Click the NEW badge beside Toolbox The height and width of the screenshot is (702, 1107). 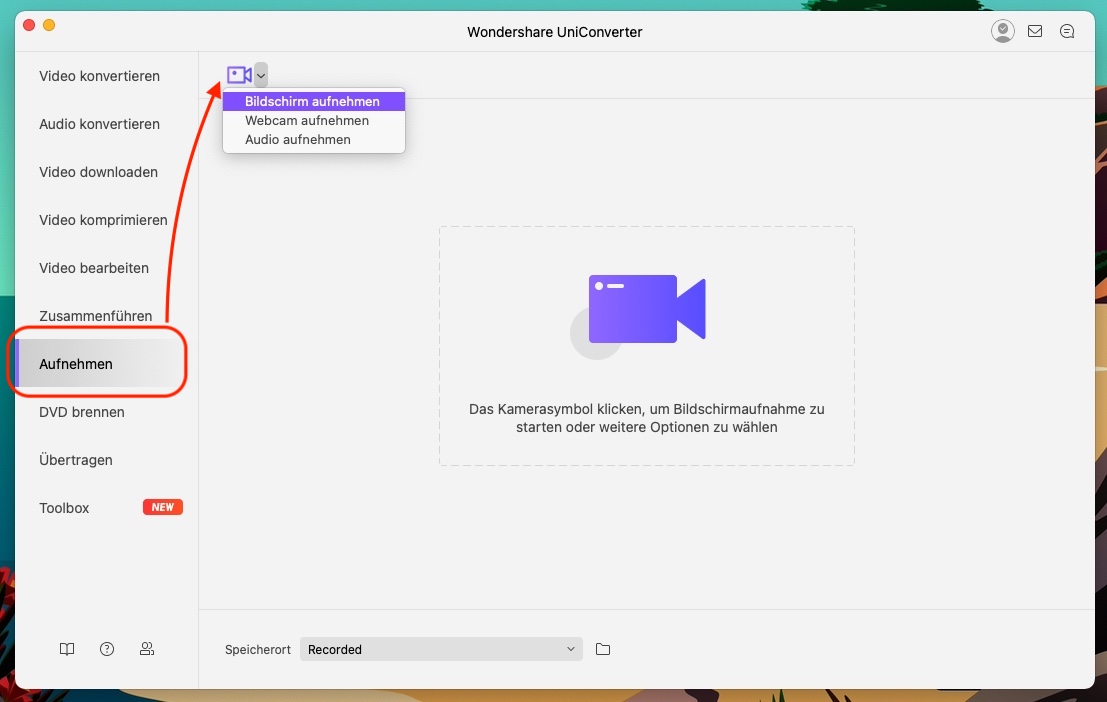[163, 507]
